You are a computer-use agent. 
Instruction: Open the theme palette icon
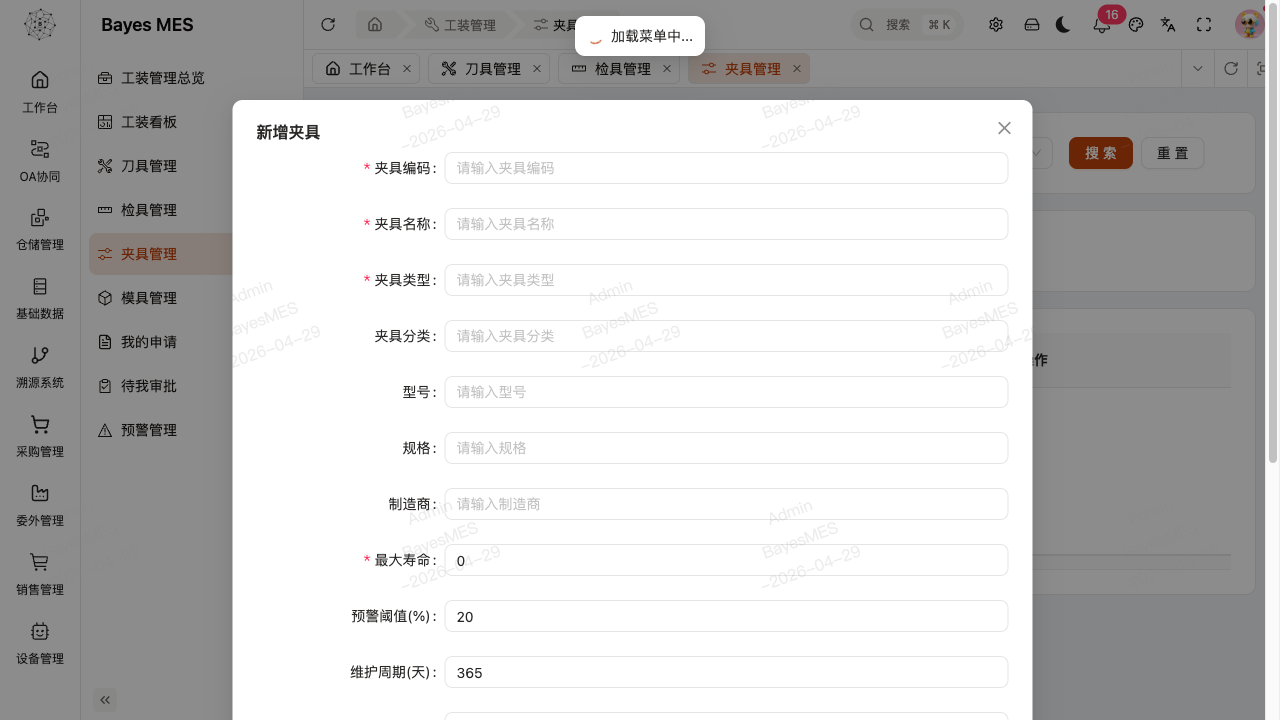[1136, 25]
